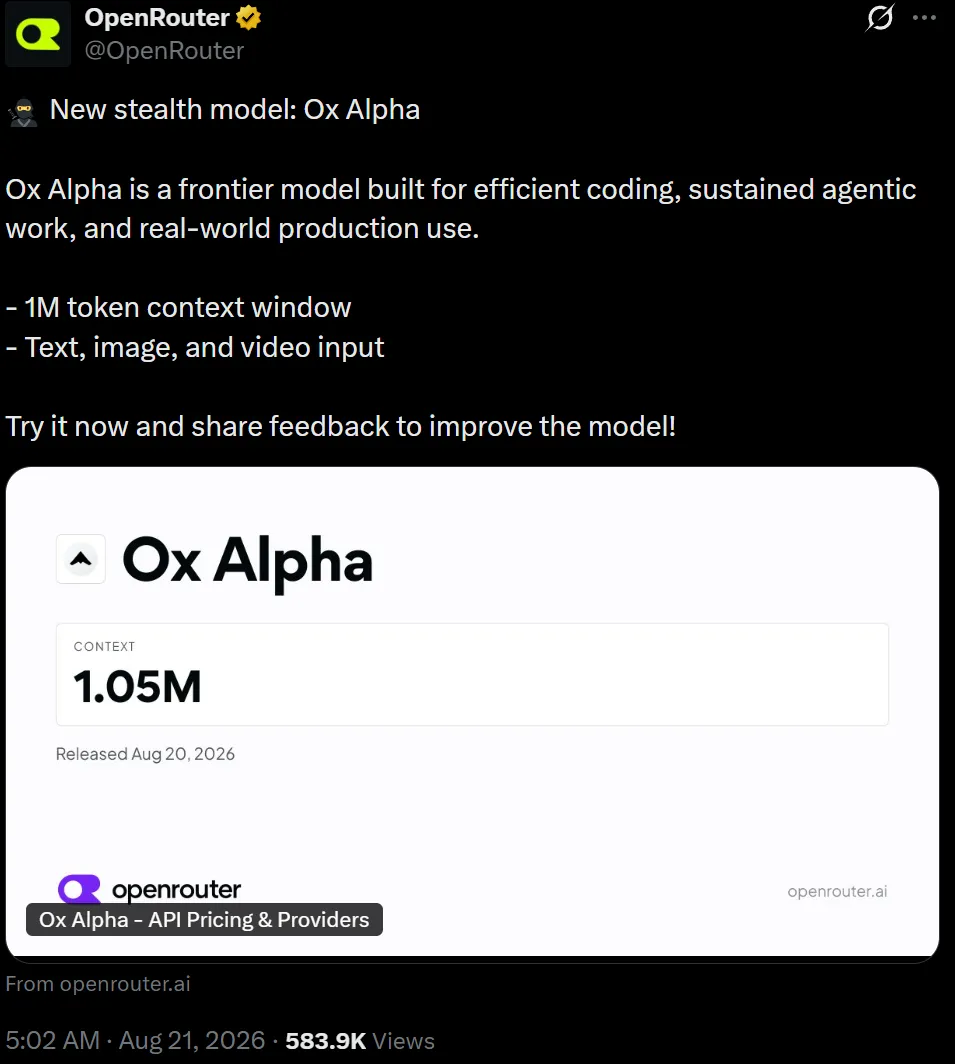Click the 'Ox Alpha - API Pricing & Providers' label
This screenshot has width=955, height=1064.
tap(204, 919)
